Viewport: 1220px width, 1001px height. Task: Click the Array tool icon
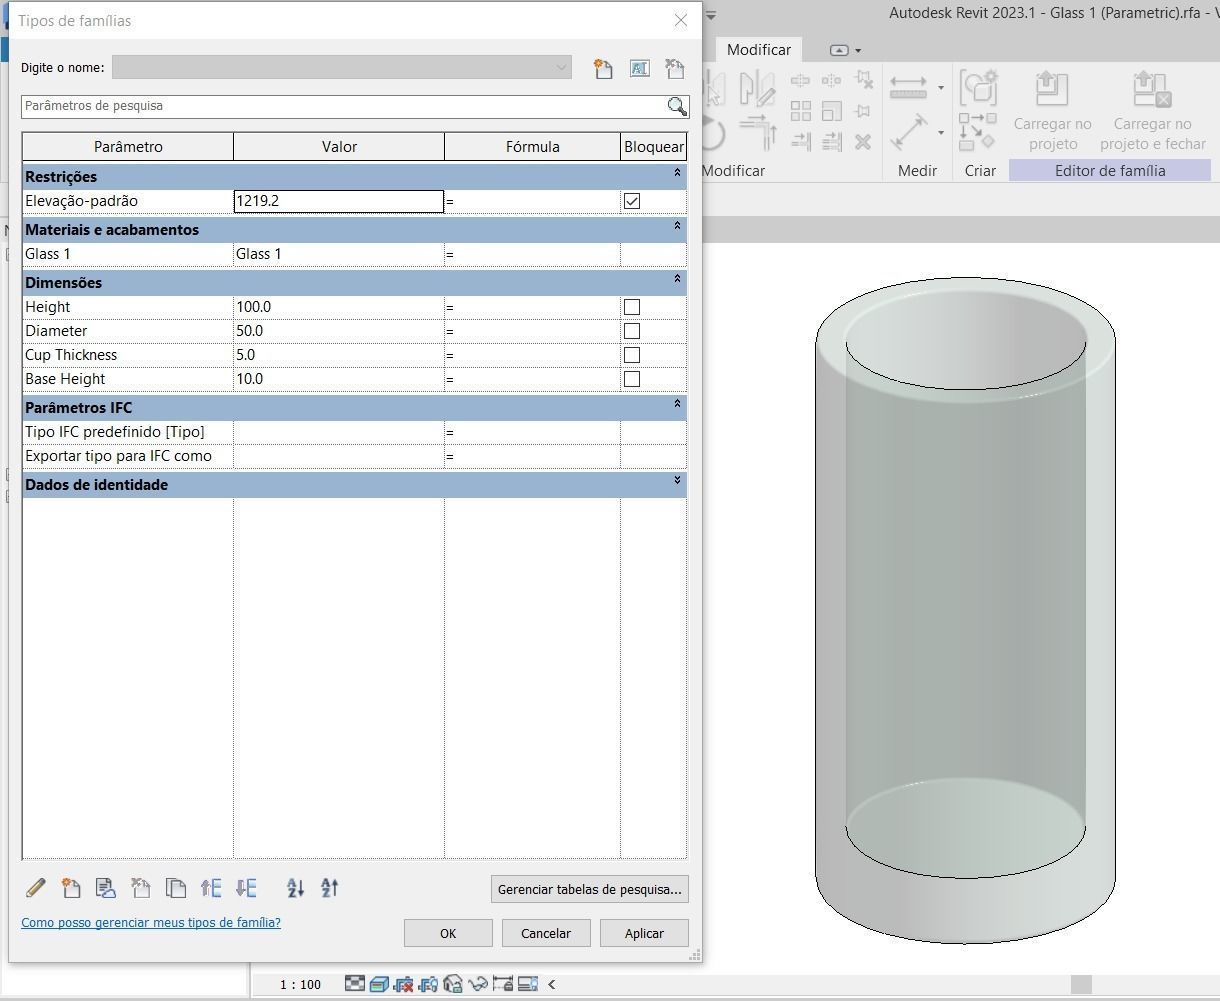click(x=801, y=111)
